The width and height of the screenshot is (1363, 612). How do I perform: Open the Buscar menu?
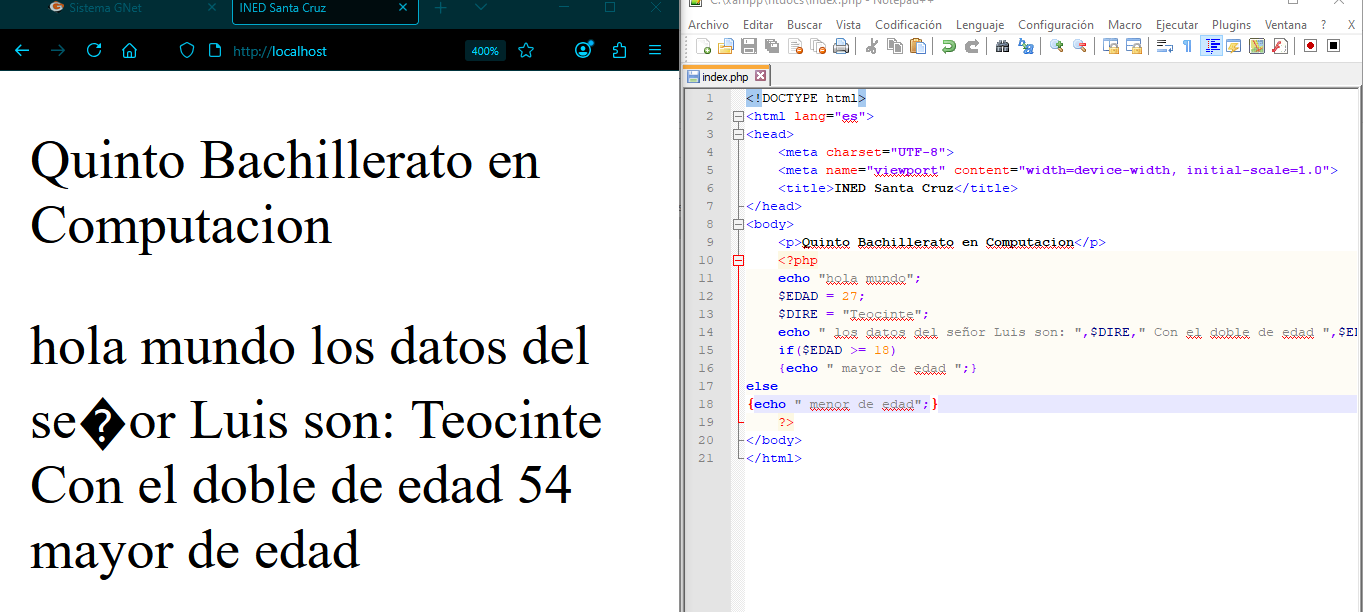(804, 25)
